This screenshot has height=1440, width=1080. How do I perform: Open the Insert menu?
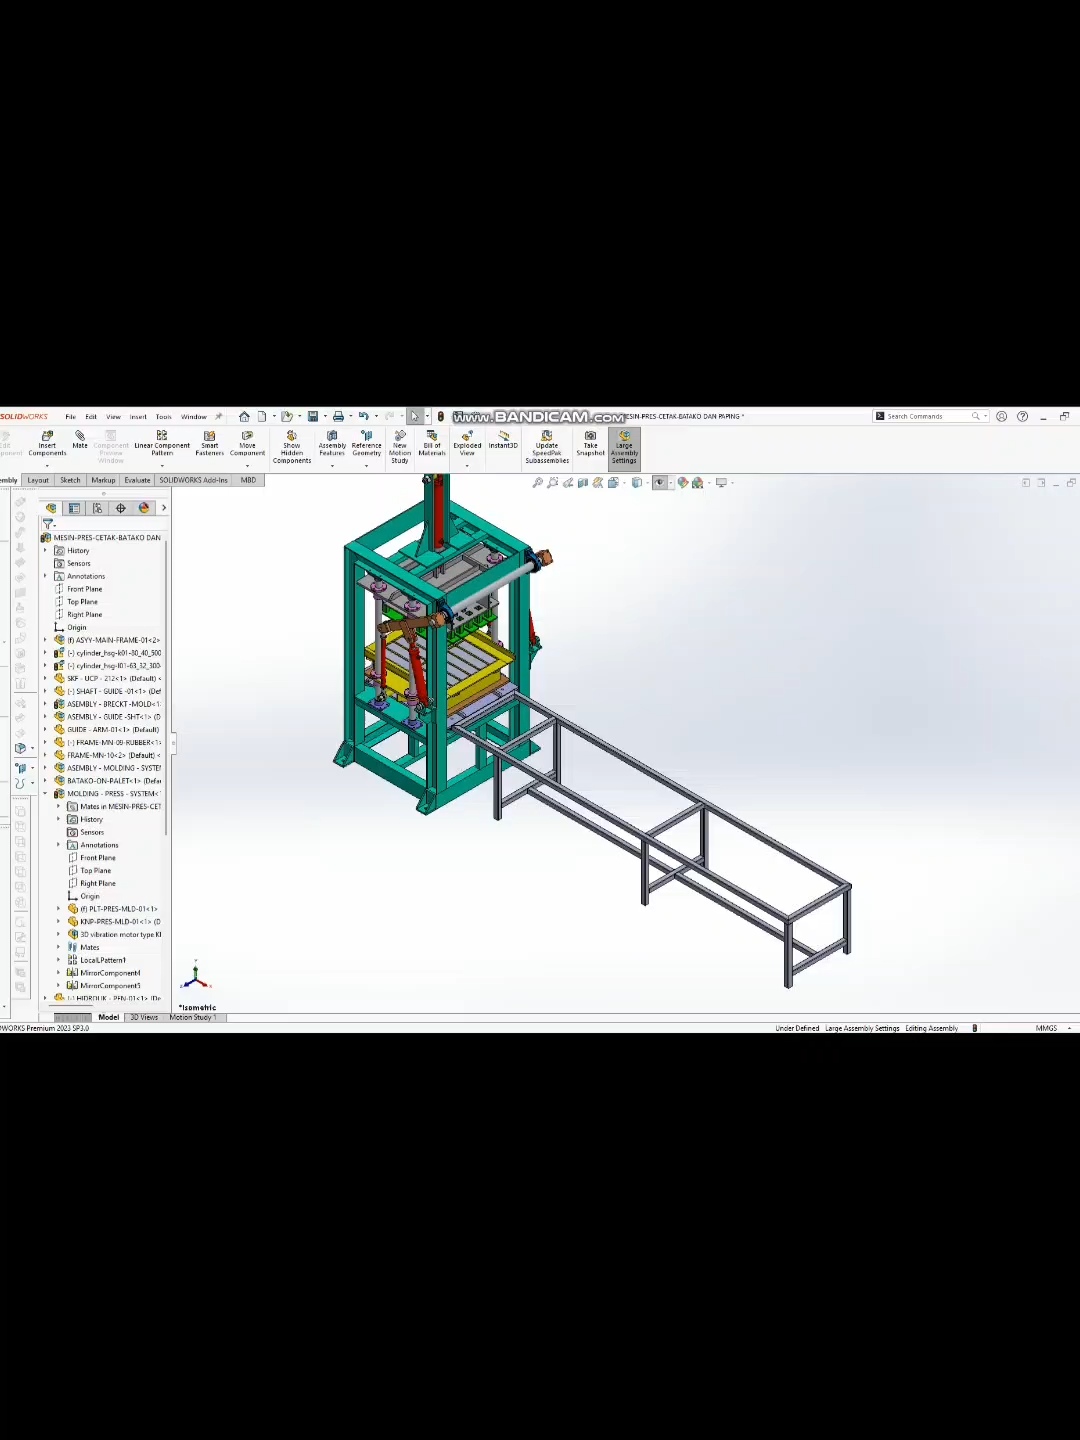click(x=138, y=417)
